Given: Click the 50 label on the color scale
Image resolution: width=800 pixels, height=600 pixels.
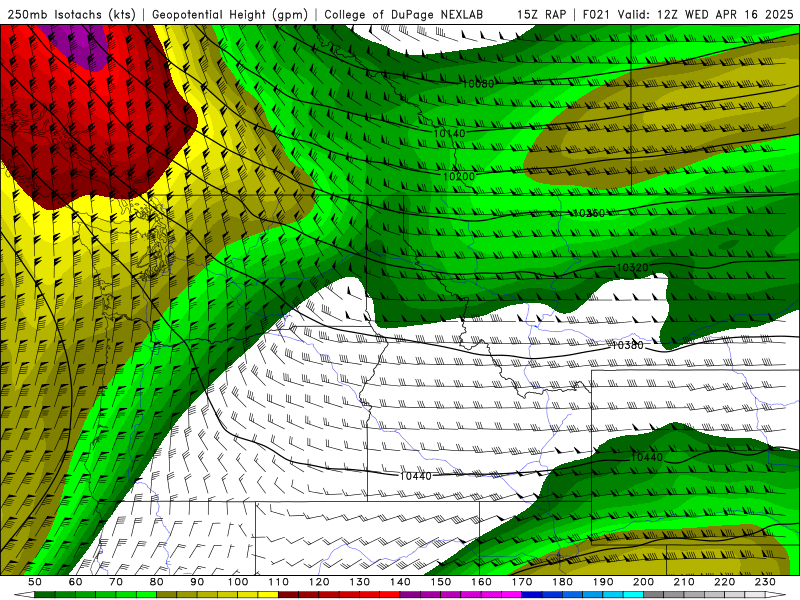Looking at the screenshot, I should point(35,582).
